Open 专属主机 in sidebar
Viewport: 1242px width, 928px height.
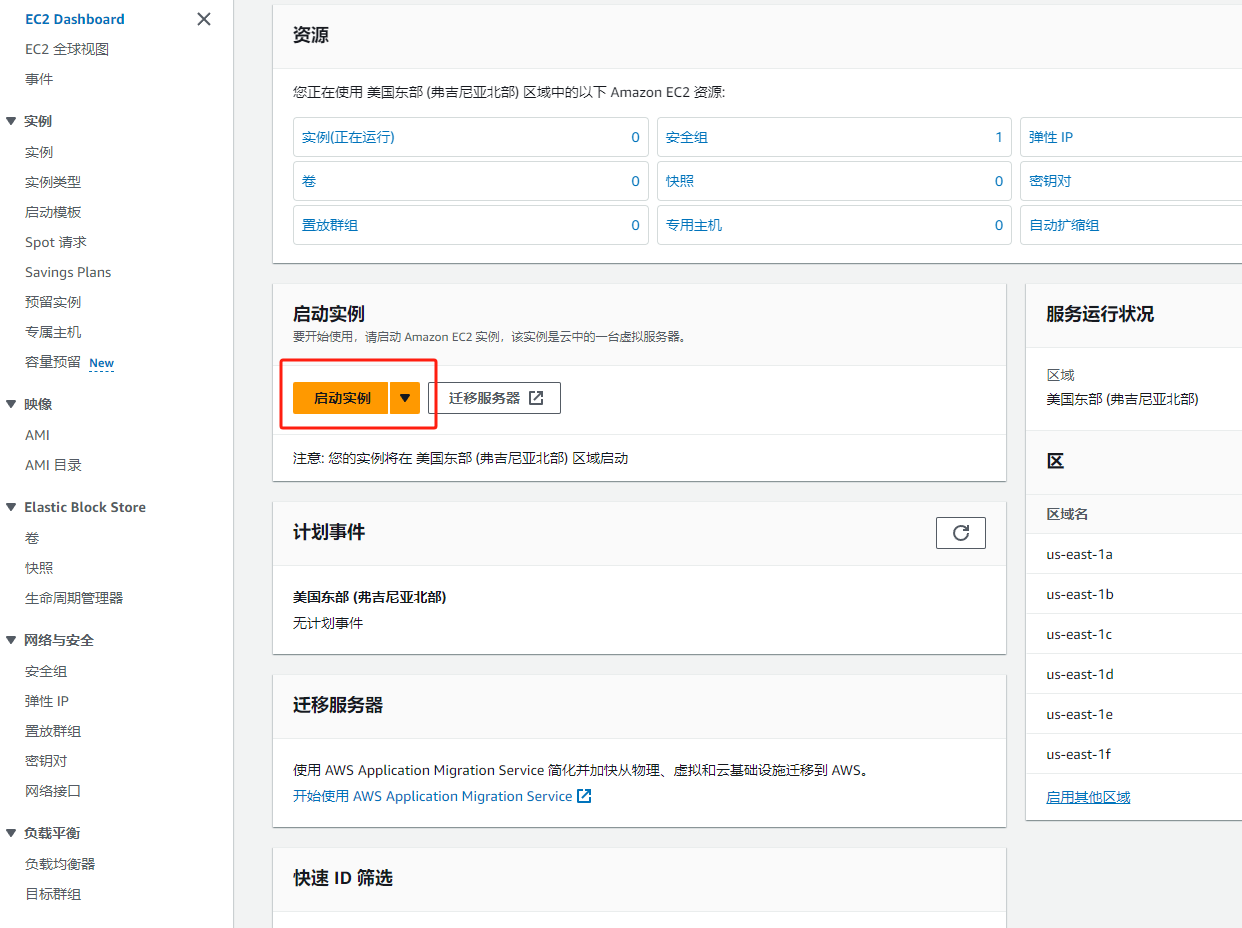tap(53, 332)
